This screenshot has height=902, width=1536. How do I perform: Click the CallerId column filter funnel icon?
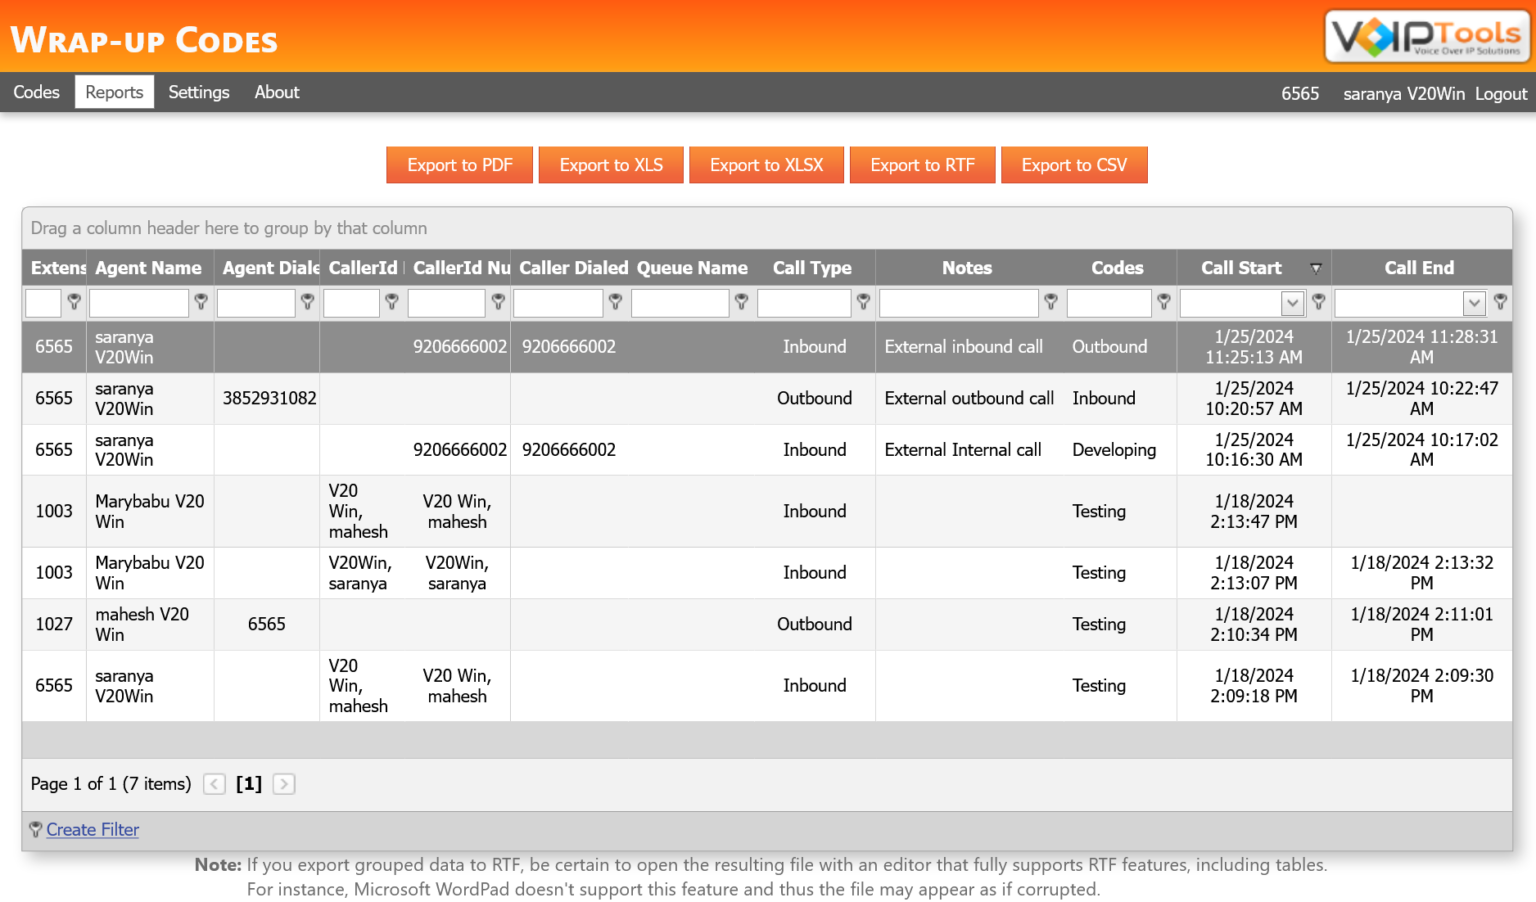(x=392, y=302)
